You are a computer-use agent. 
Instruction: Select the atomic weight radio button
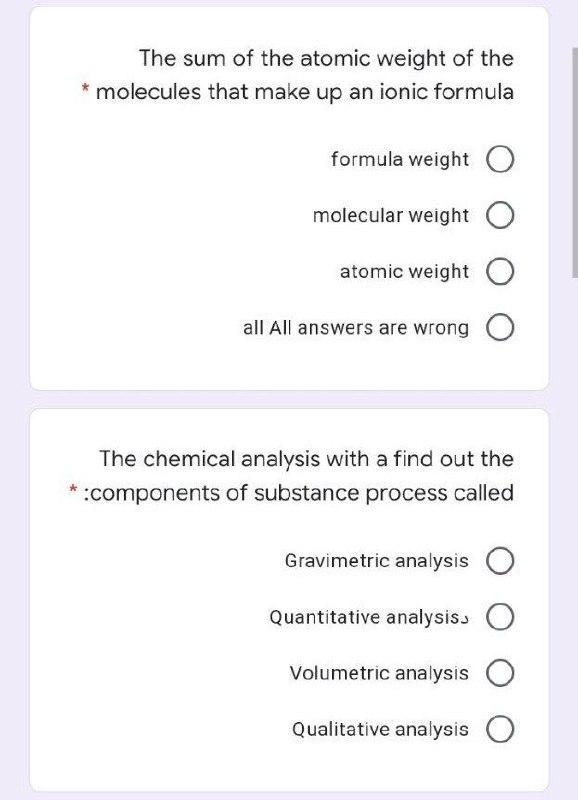pyautogui.click(x=500, y=271)
